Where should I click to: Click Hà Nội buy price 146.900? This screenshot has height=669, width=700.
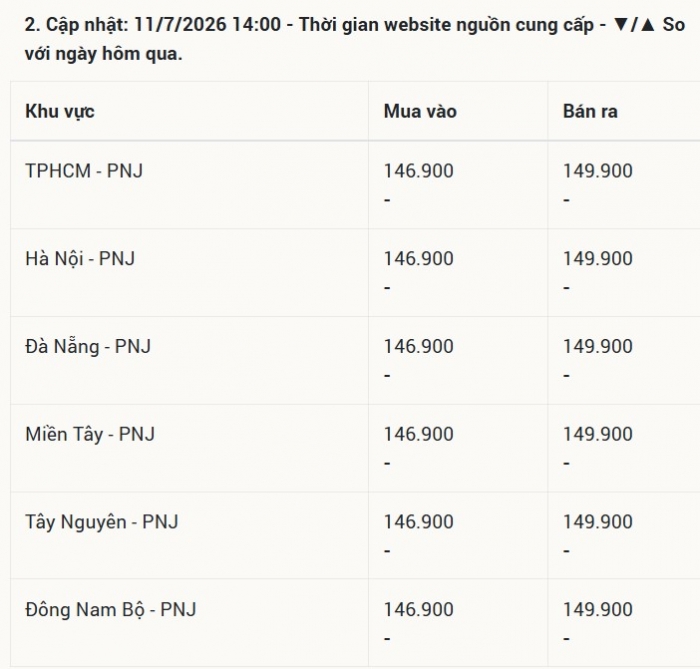click(419, 259)
